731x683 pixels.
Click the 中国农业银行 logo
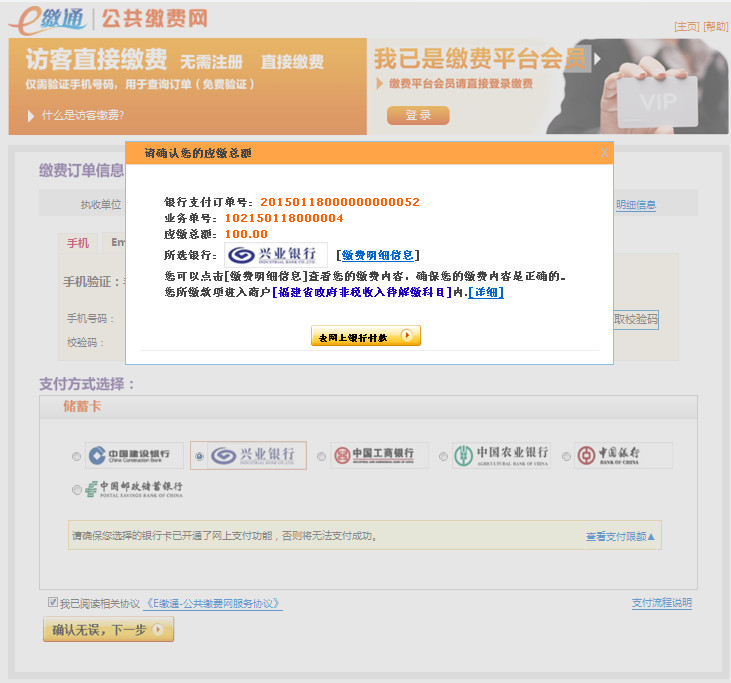(502, 455)
